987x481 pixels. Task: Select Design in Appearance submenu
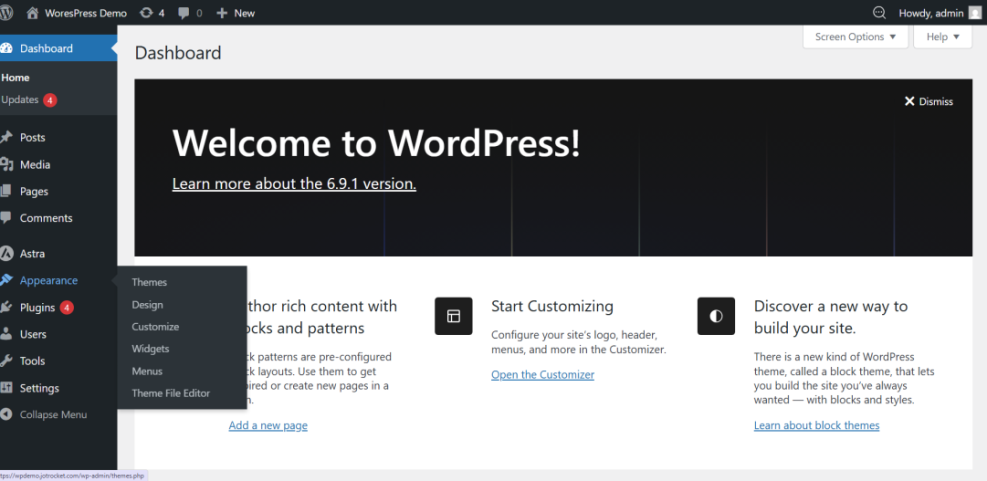(147, 305)
